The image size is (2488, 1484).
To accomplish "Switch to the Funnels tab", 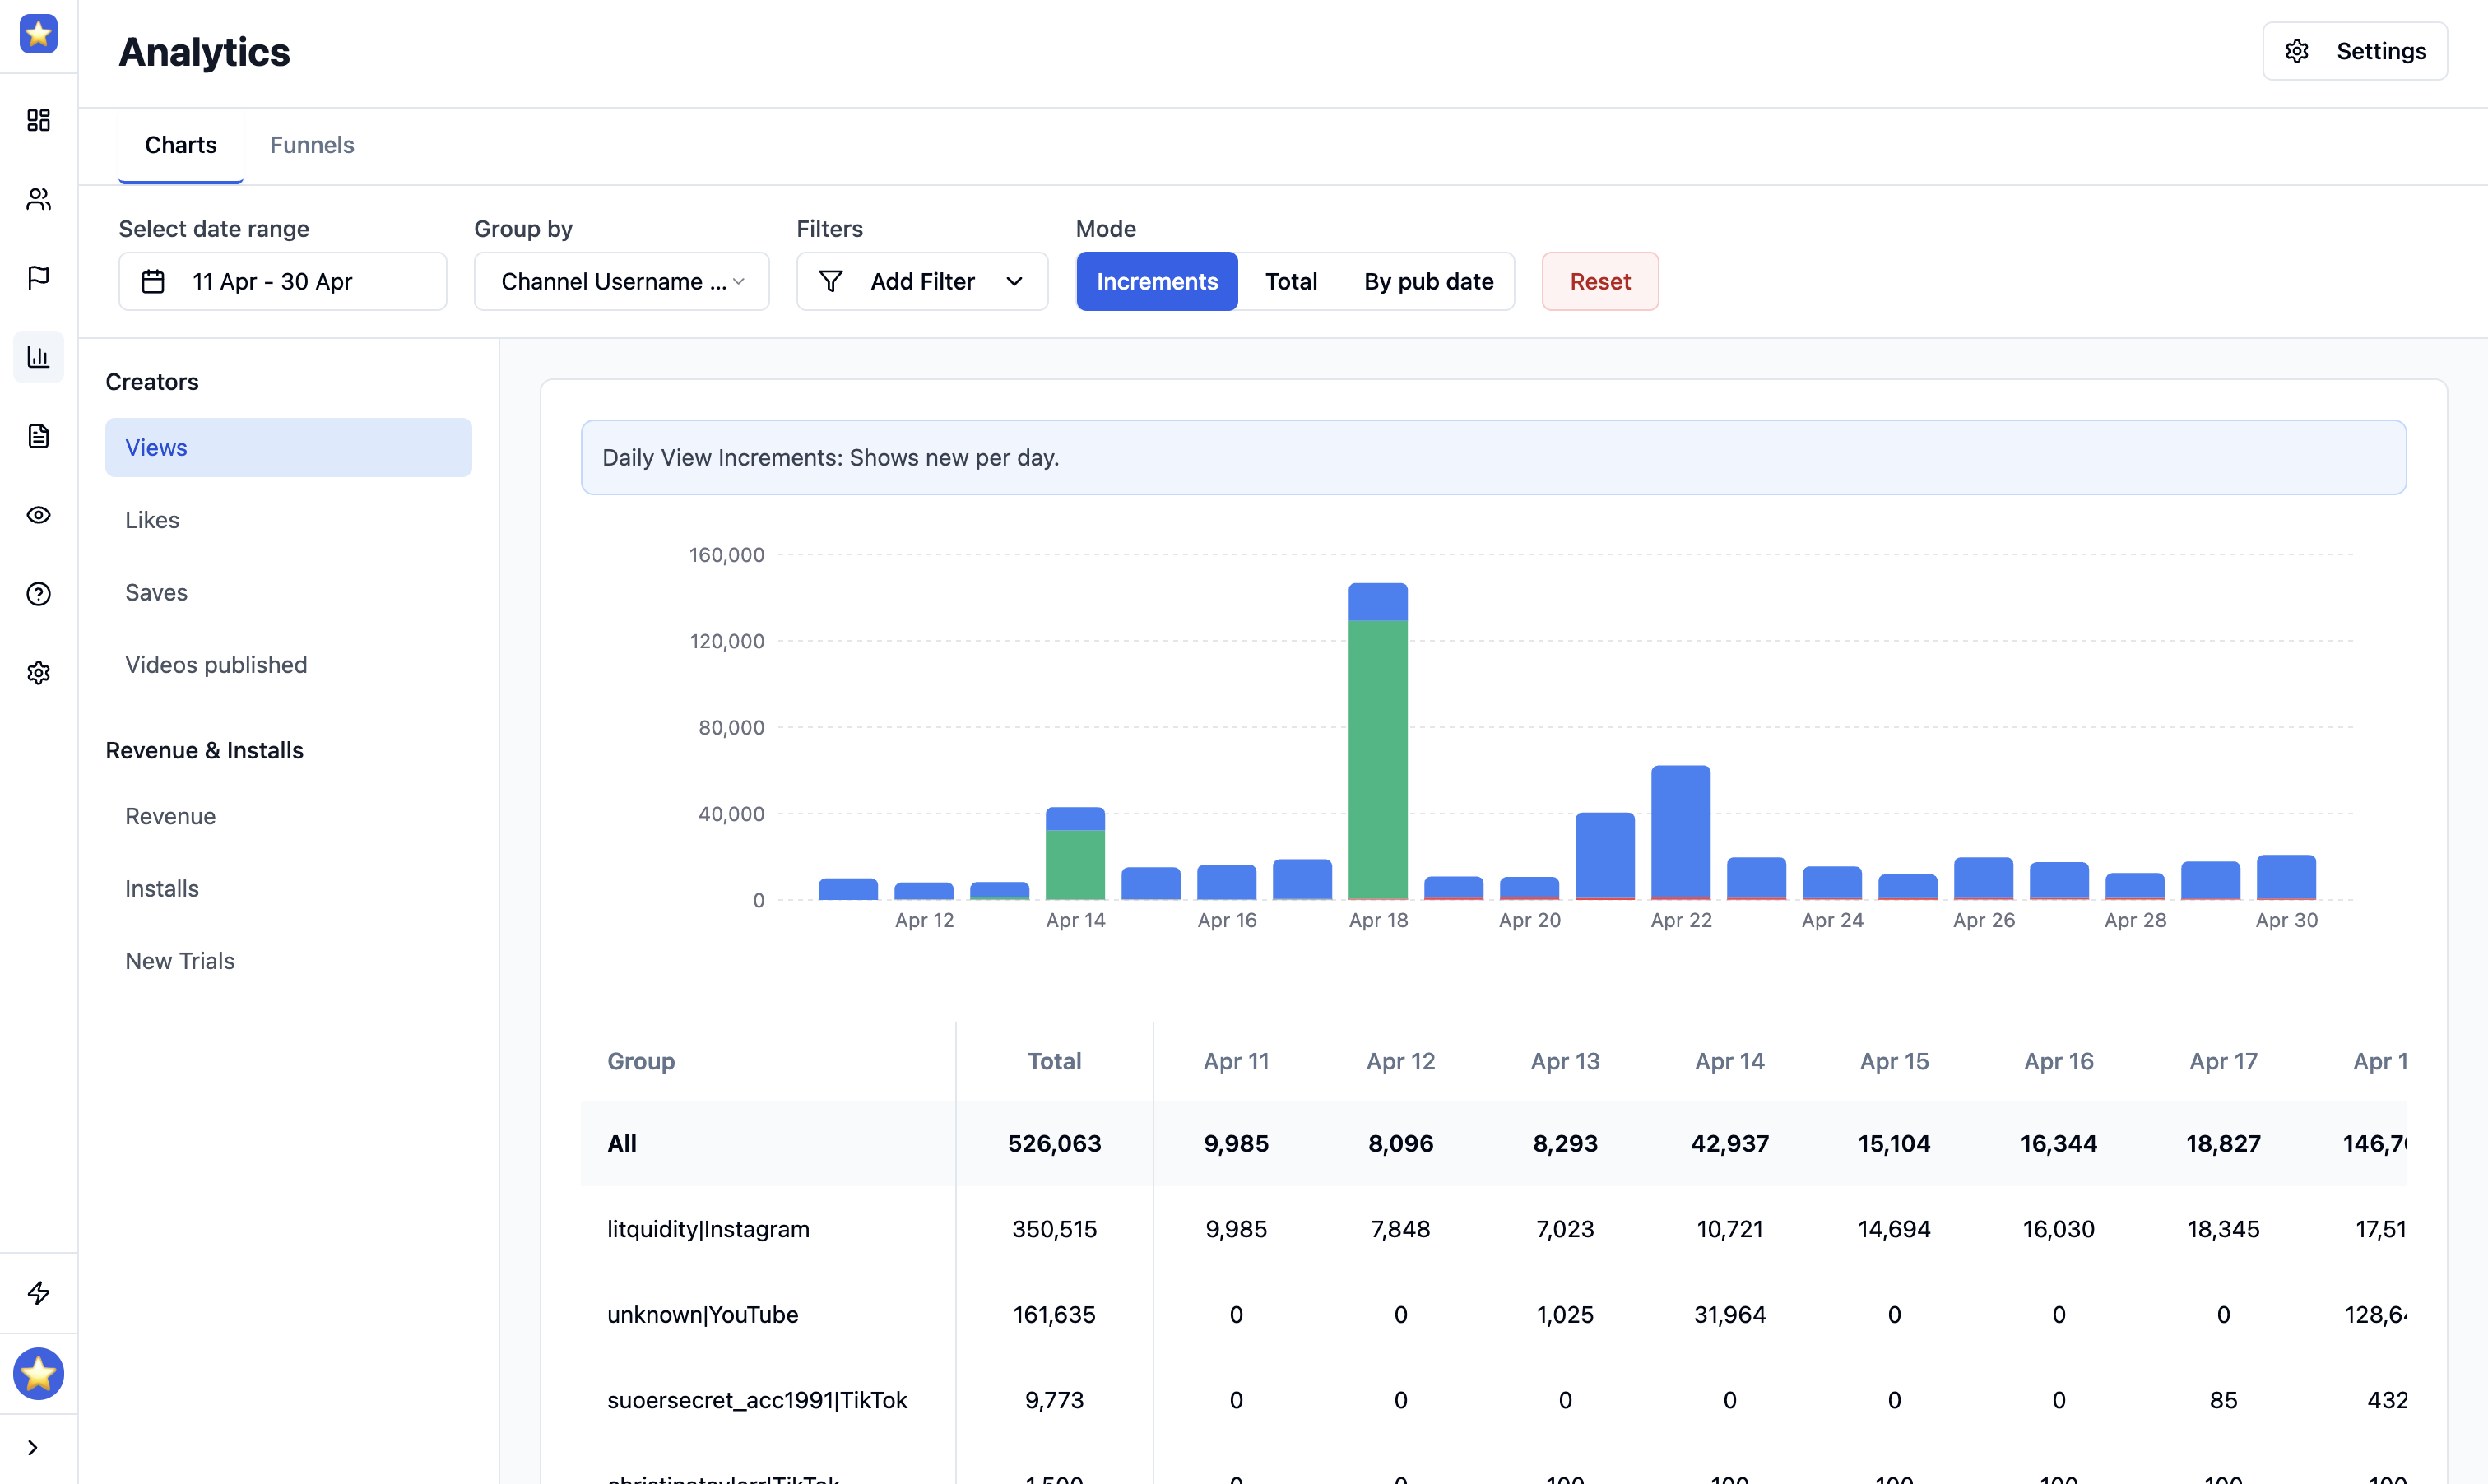I will coord(312,145).
